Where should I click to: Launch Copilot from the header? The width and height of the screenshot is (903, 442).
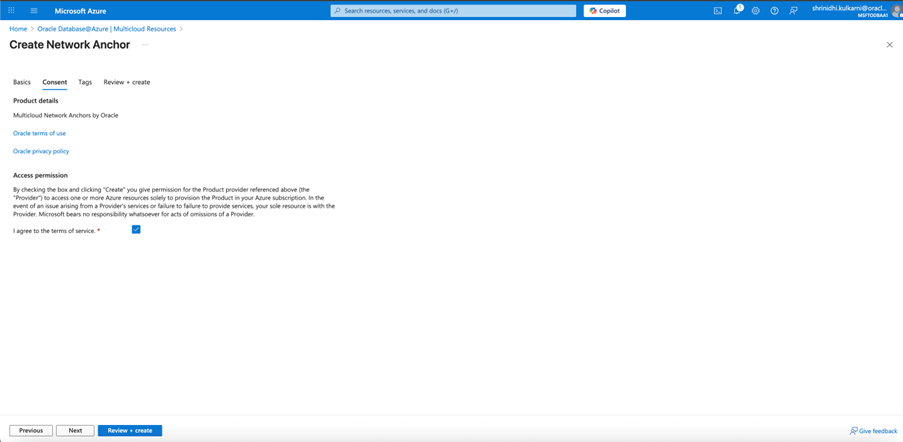(x=605, y=11)
